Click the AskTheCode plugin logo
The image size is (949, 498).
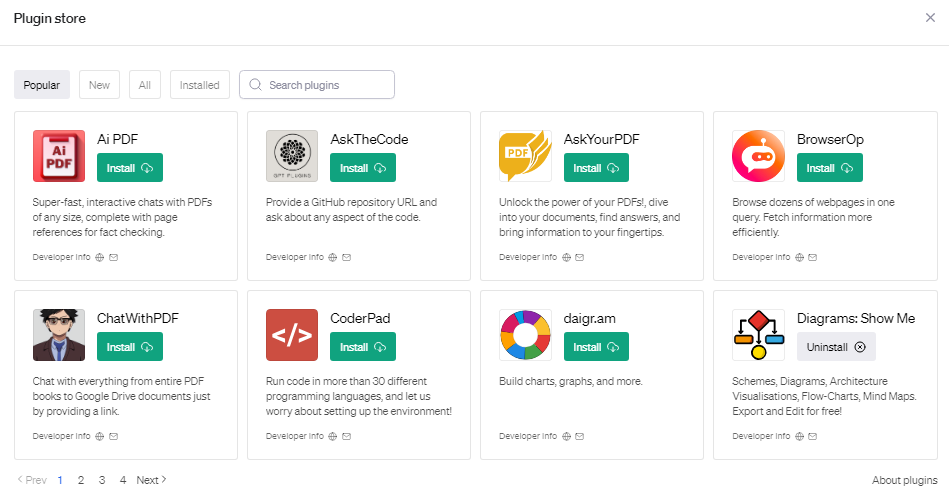click(292, 156)
